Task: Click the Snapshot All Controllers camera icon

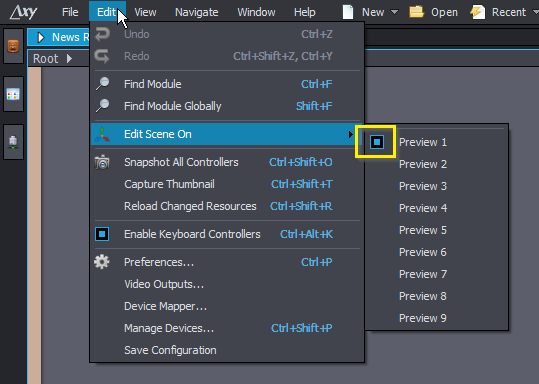Action: tap(102, 162)
